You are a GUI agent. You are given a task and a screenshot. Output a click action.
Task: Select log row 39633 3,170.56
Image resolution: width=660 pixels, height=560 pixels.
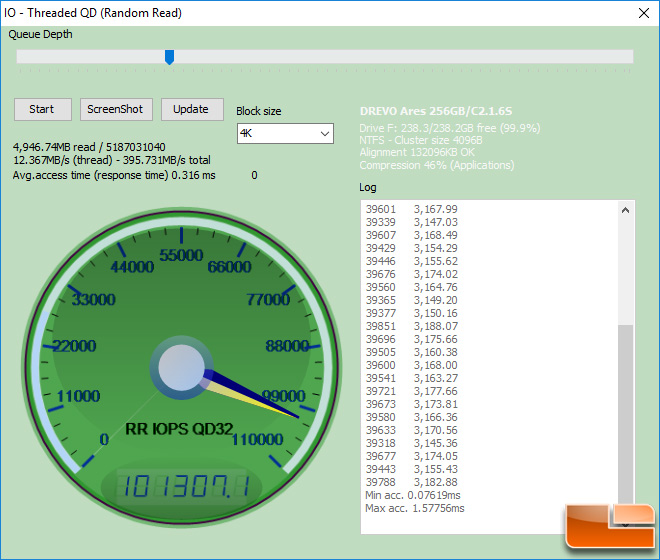(x=411, y=430)
